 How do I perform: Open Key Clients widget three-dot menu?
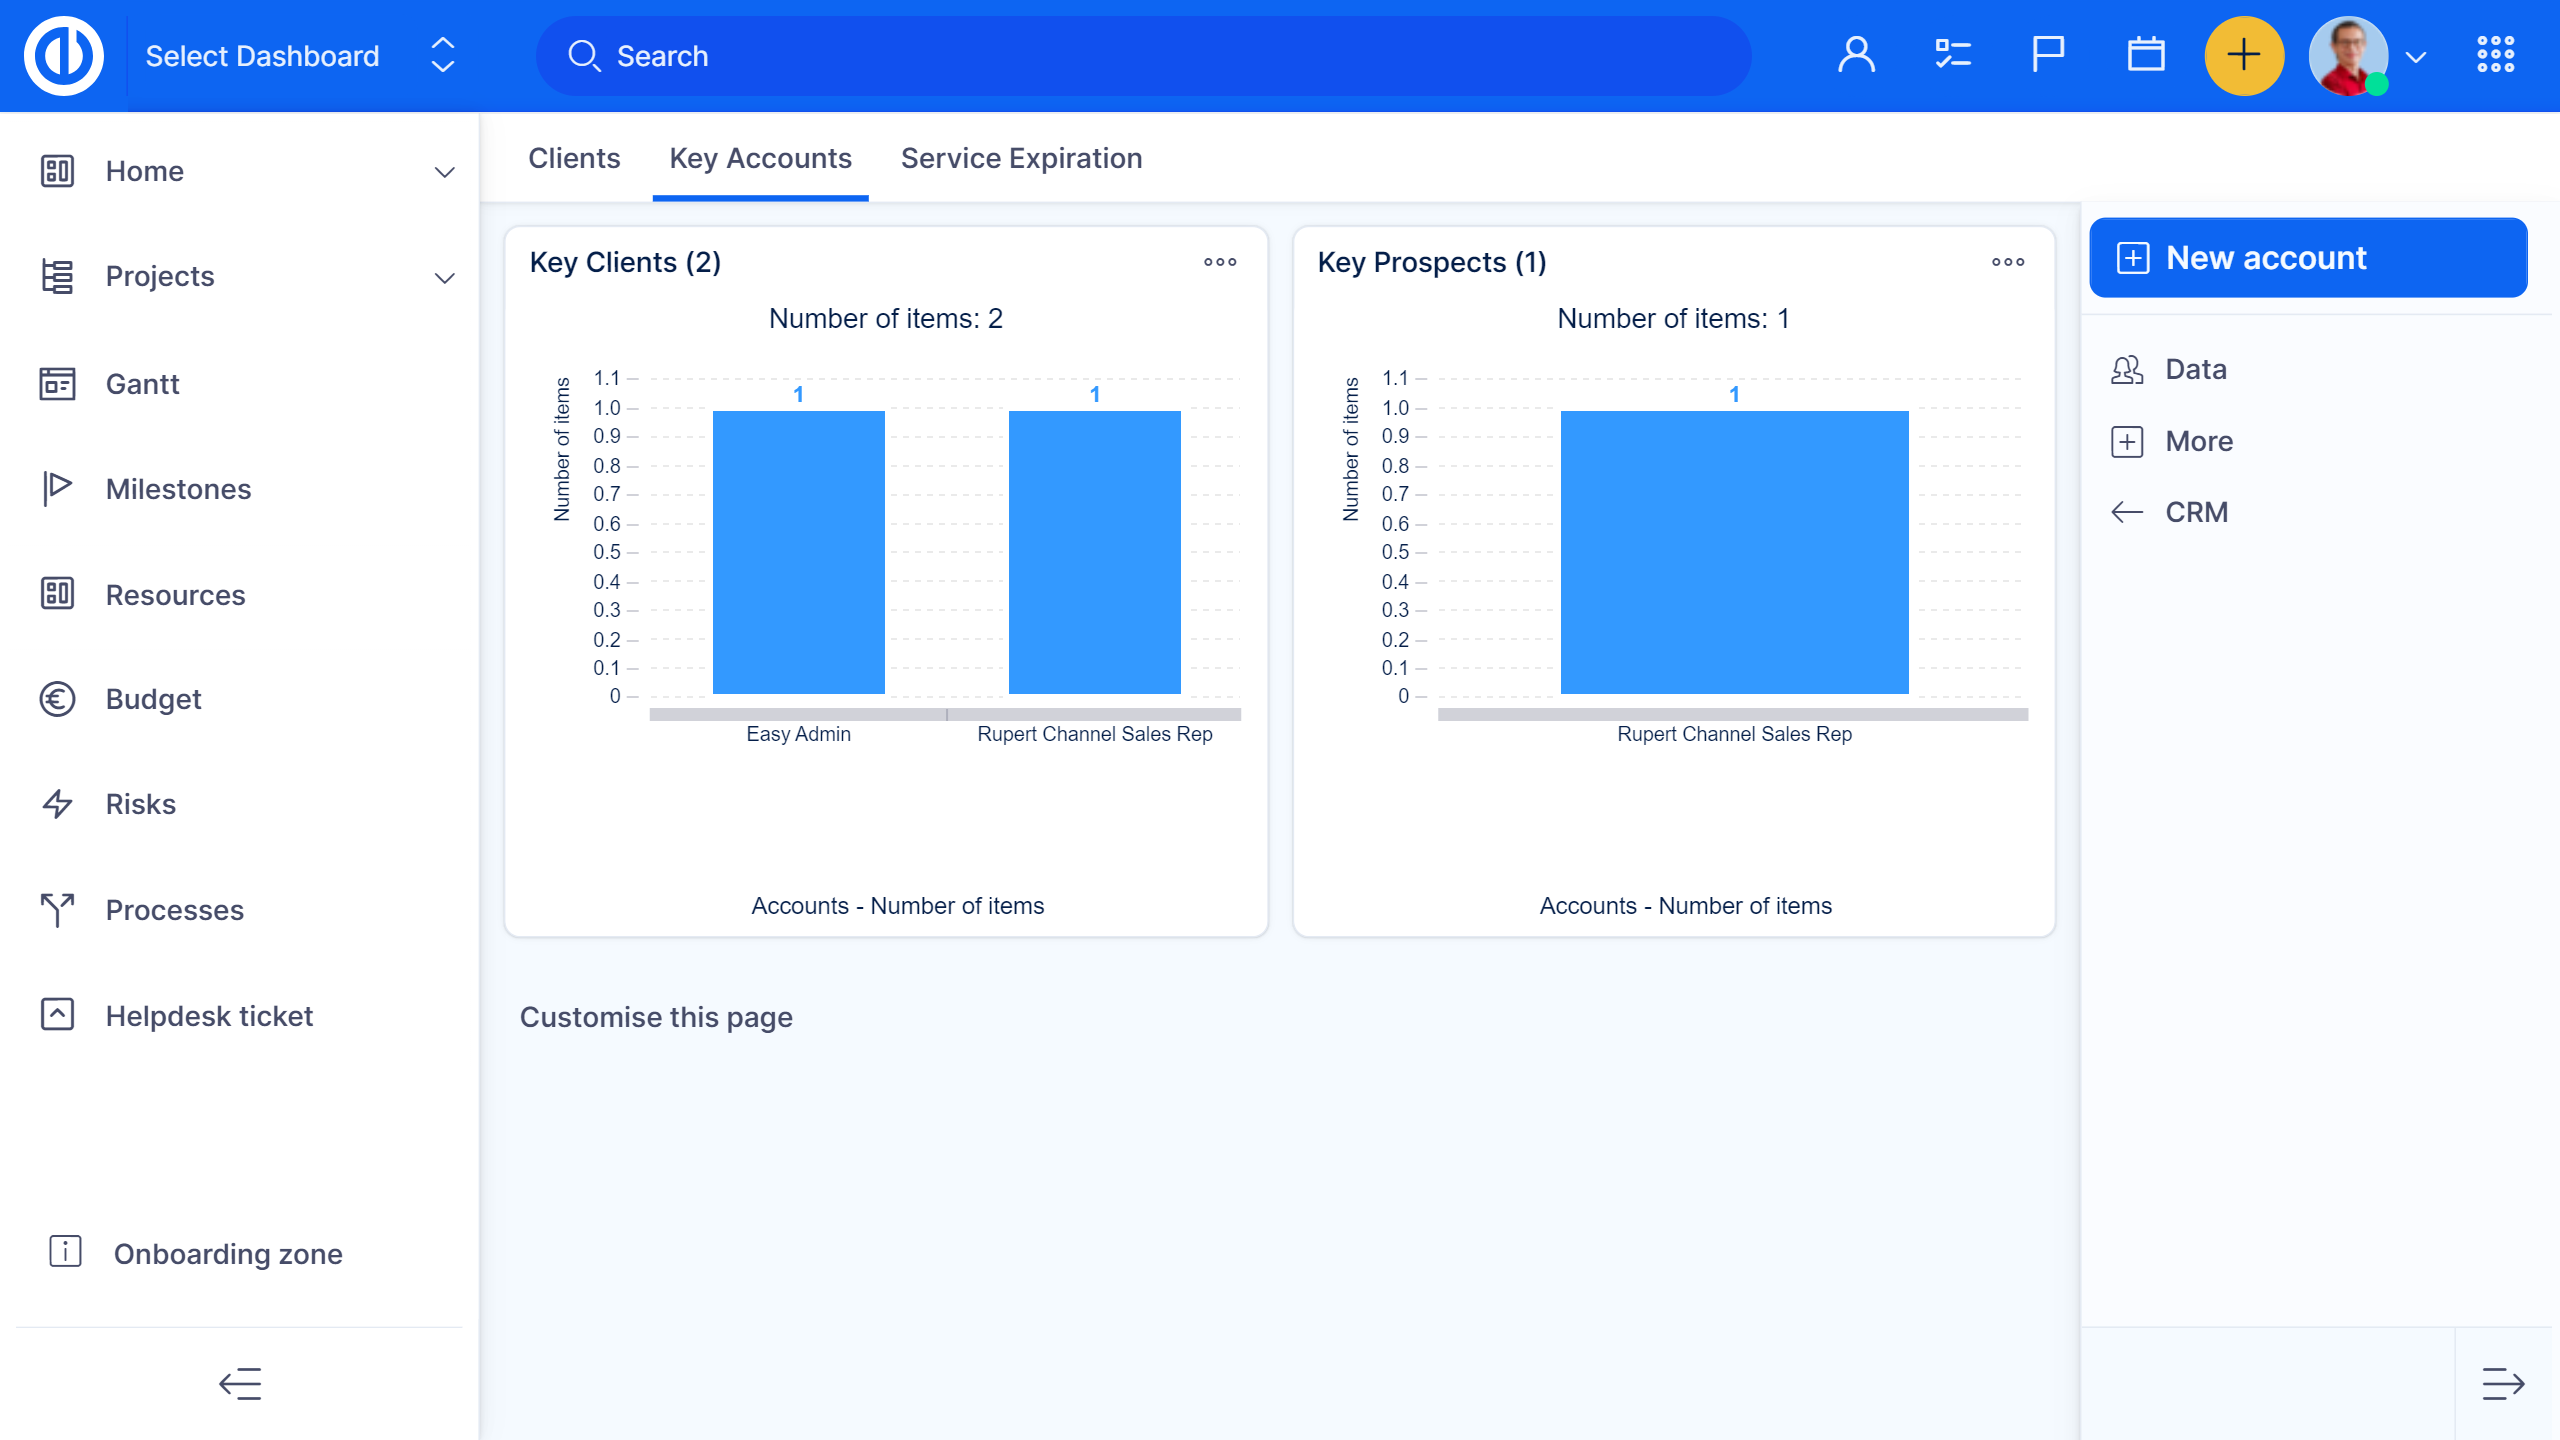pyautogui.click(x=1220, y=262)
